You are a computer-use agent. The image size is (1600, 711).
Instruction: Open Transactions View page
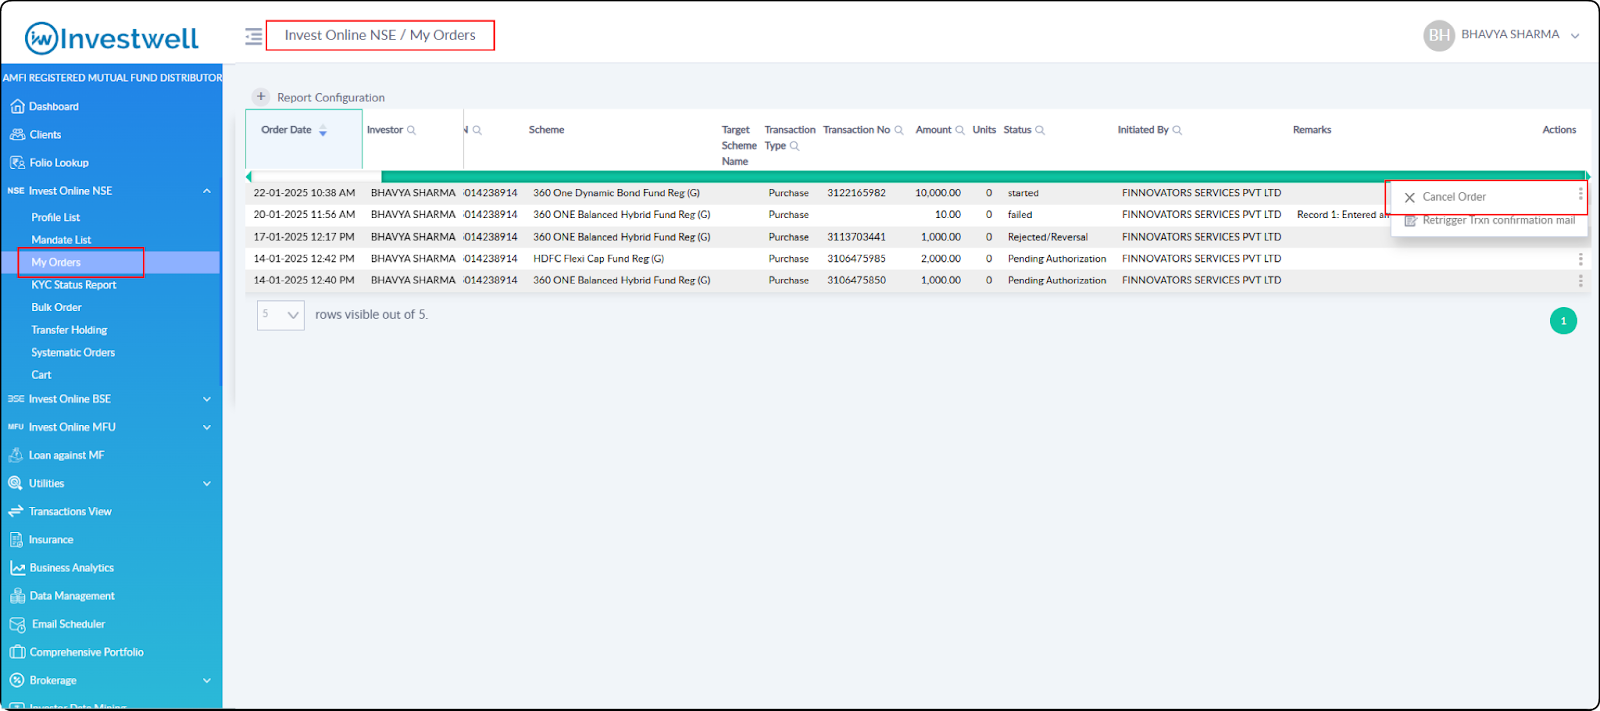pos(70,511)
